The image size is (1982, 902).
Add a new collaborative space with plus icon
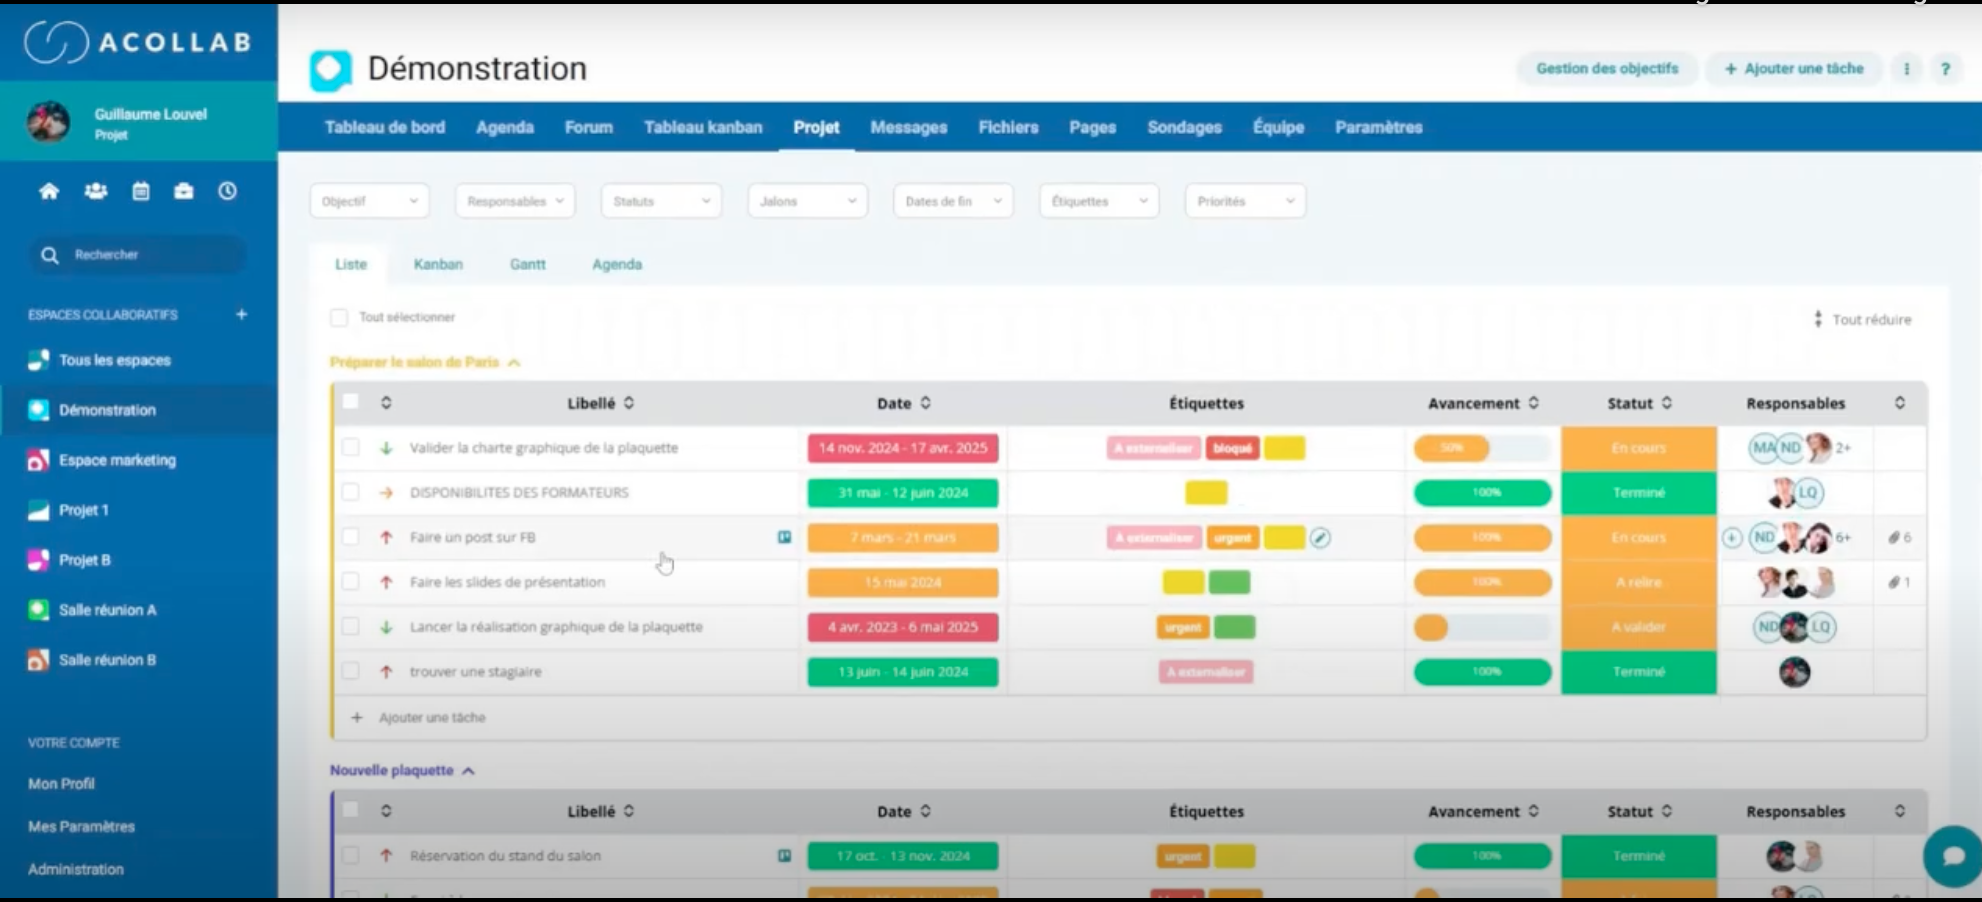pos(241,314)
